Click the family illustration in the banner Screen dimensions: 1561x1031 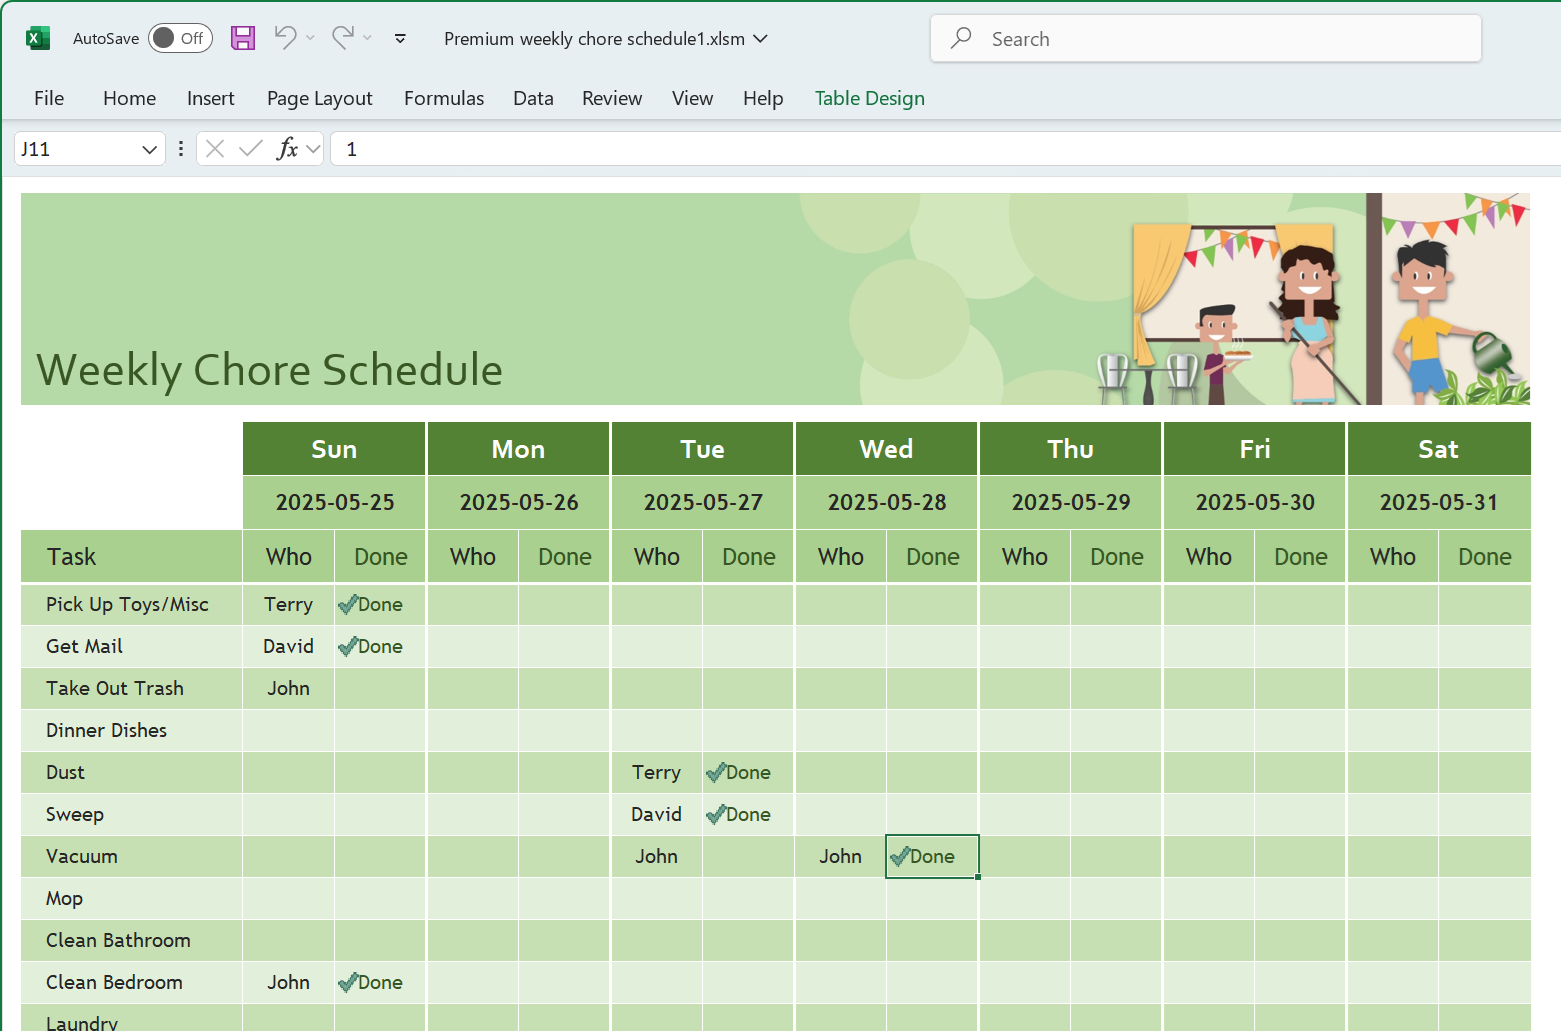pos(1312,300)
